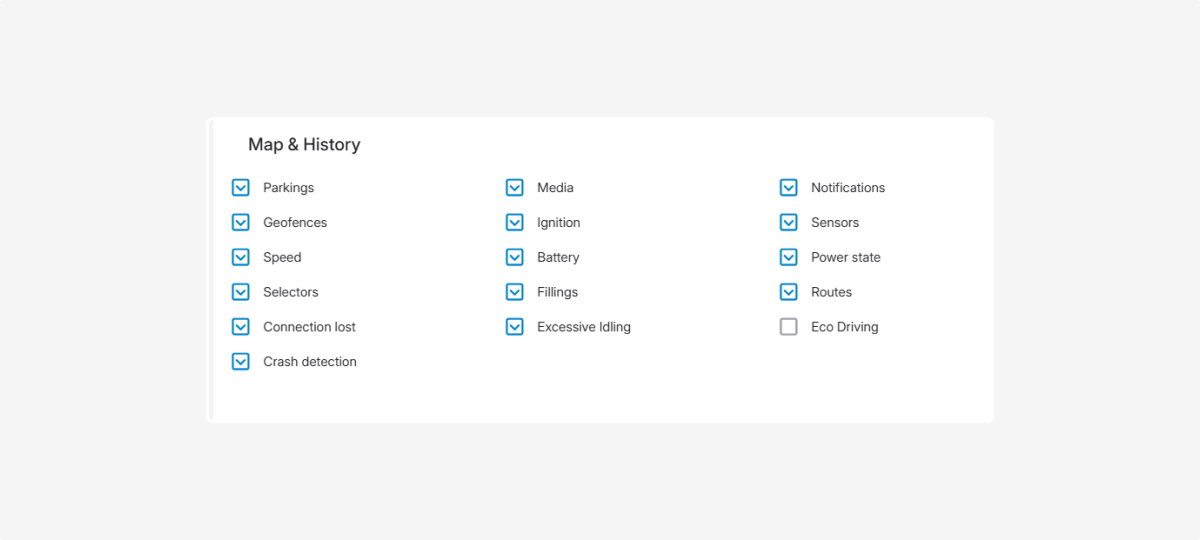Toggle the Sensors checkbox
This screenshot has height=540, width=1200.
788,222
